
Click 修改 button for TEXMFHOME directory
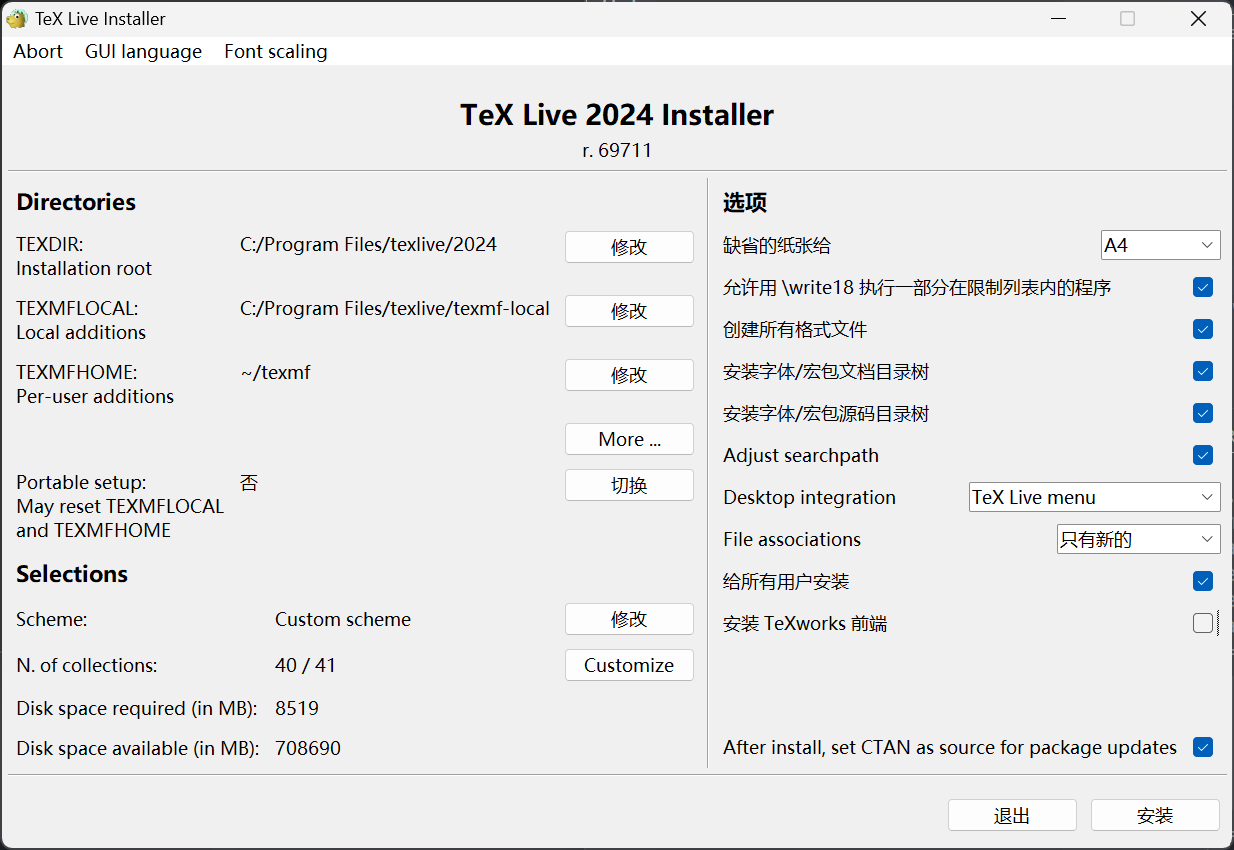(629, 375)
